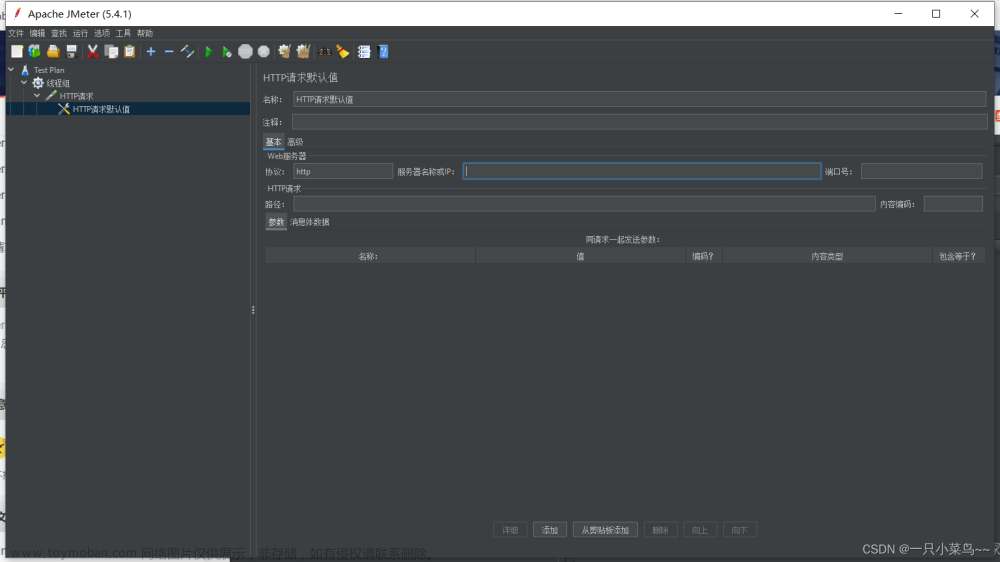
Task: Click the Open file folder icon
Action: pyautogui.click(x=53, y=52)
